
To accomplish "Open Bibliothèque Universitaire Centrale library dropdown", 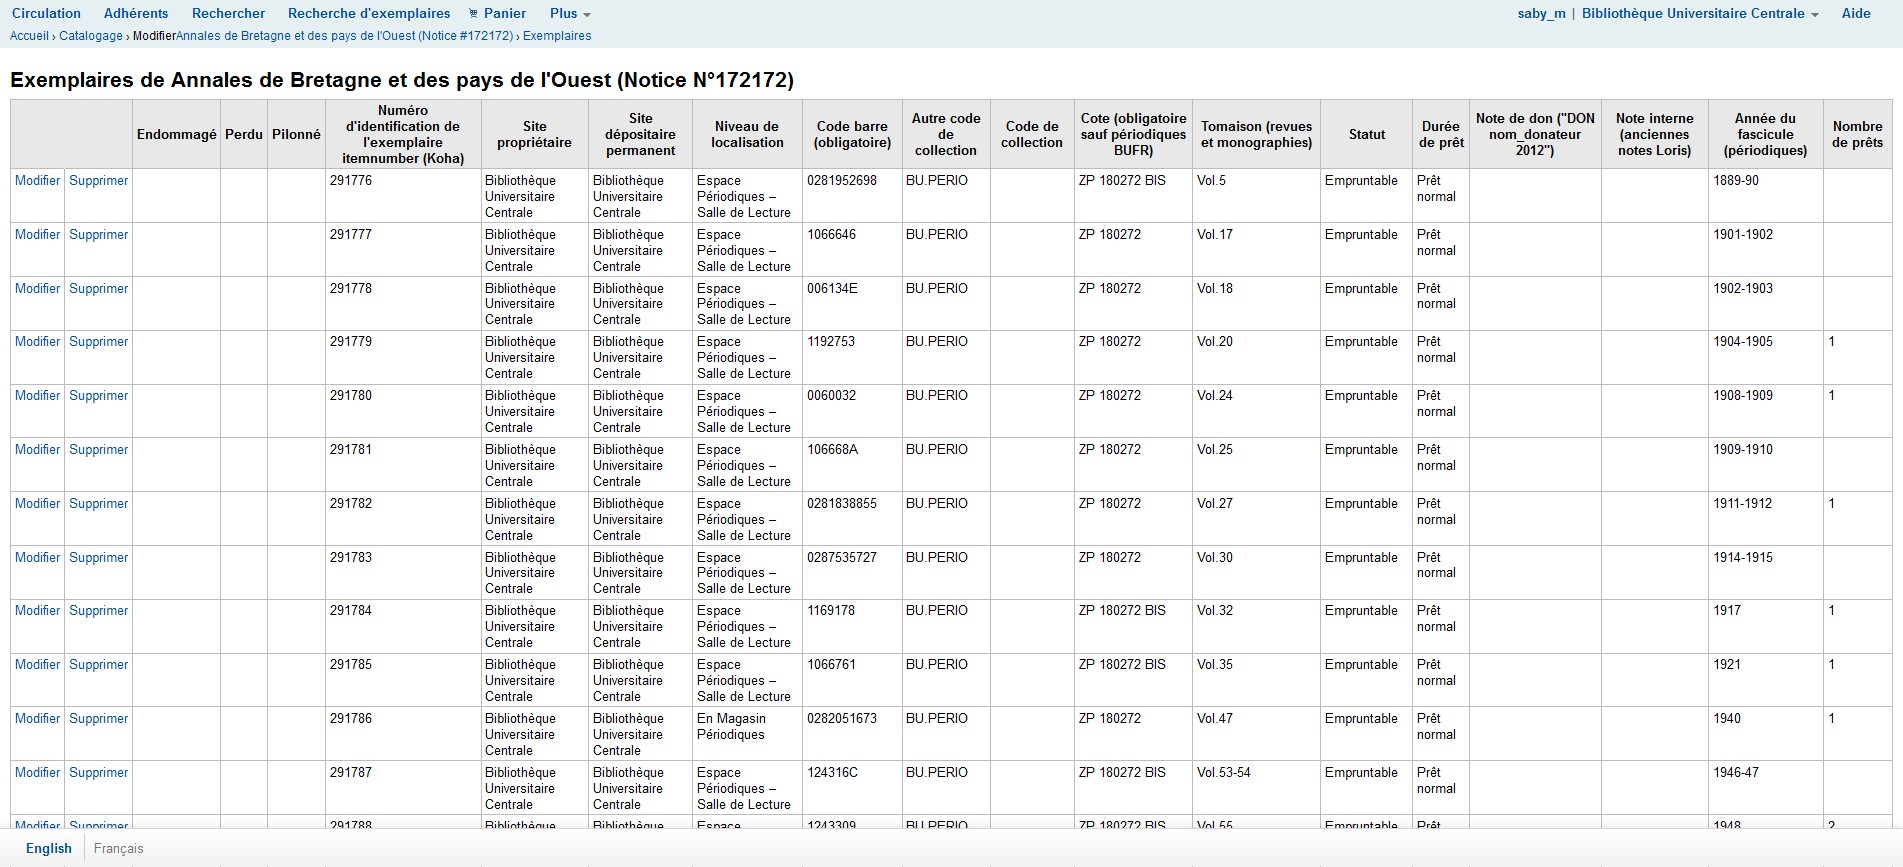I will tap(1699, 13).
